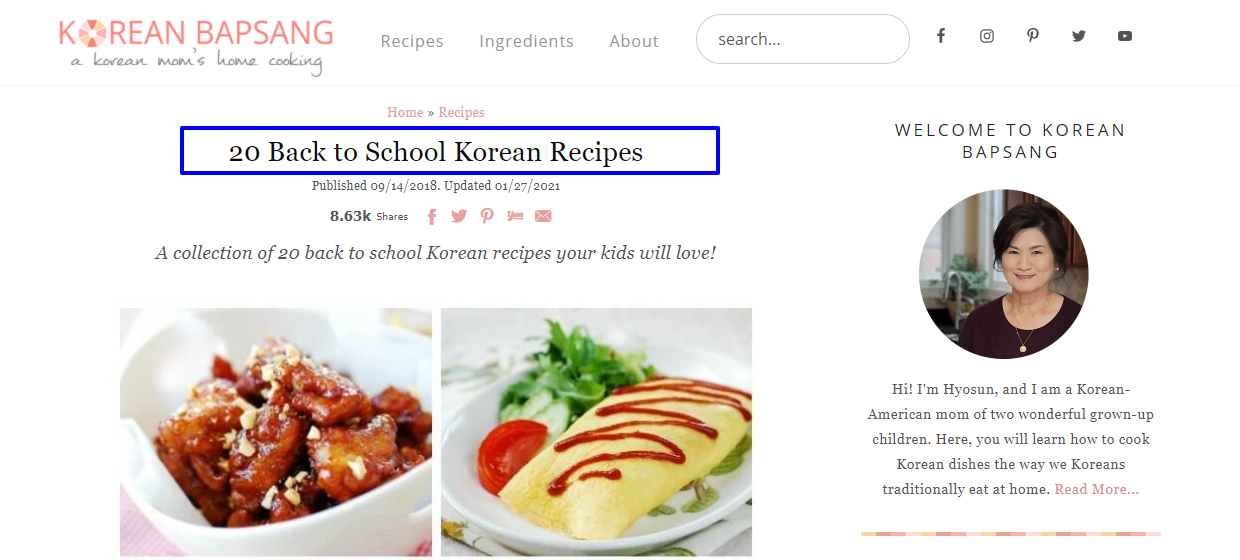Open the Ingredients menu item
The height and width of the screenshot is (560, 1240).
526,41
